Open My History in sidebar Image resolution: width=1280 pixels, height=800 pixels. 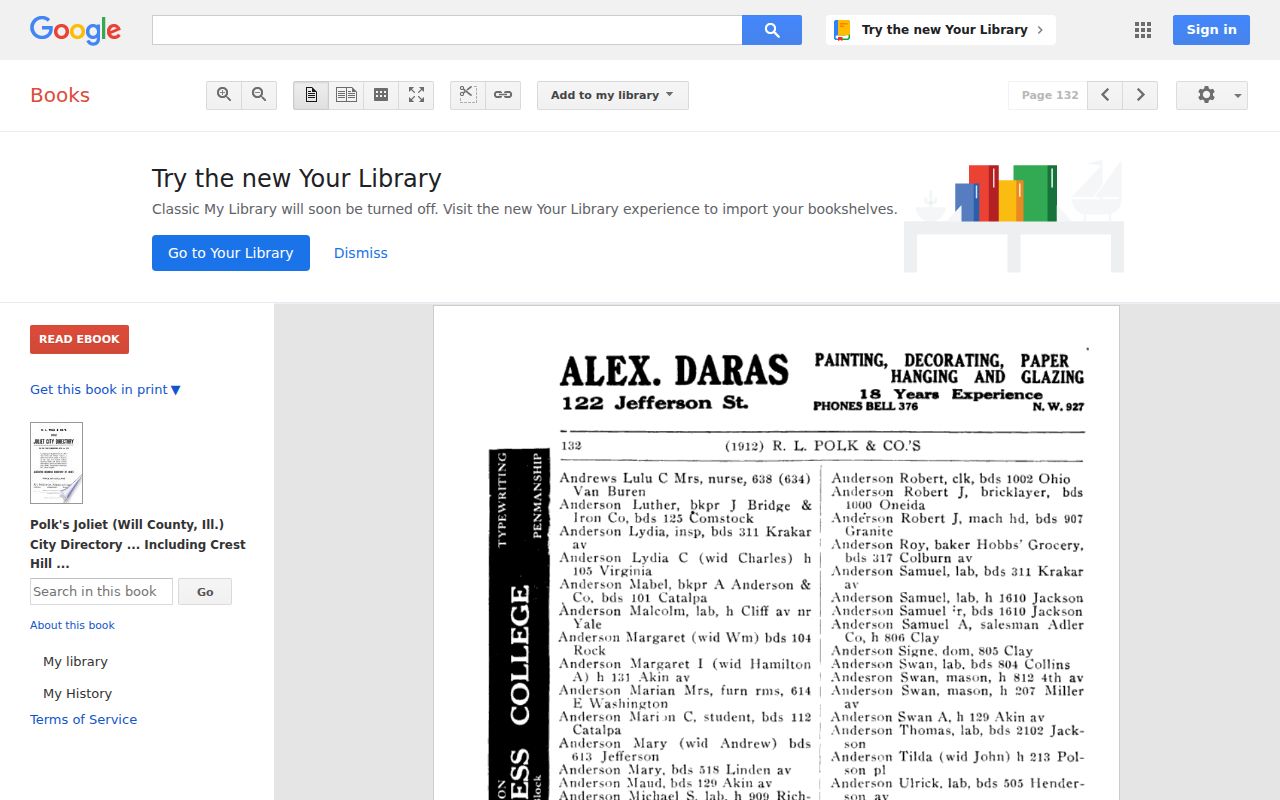click(77, 694)
